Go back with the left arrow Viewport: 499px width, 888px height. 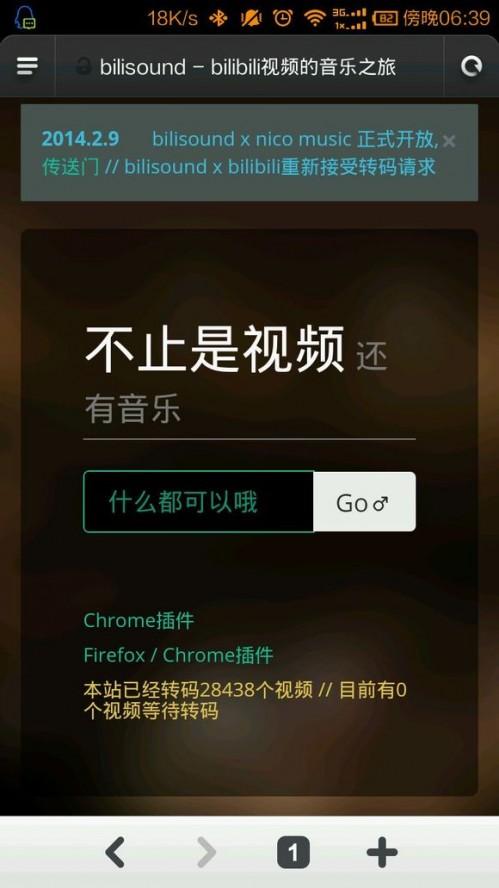116,852
